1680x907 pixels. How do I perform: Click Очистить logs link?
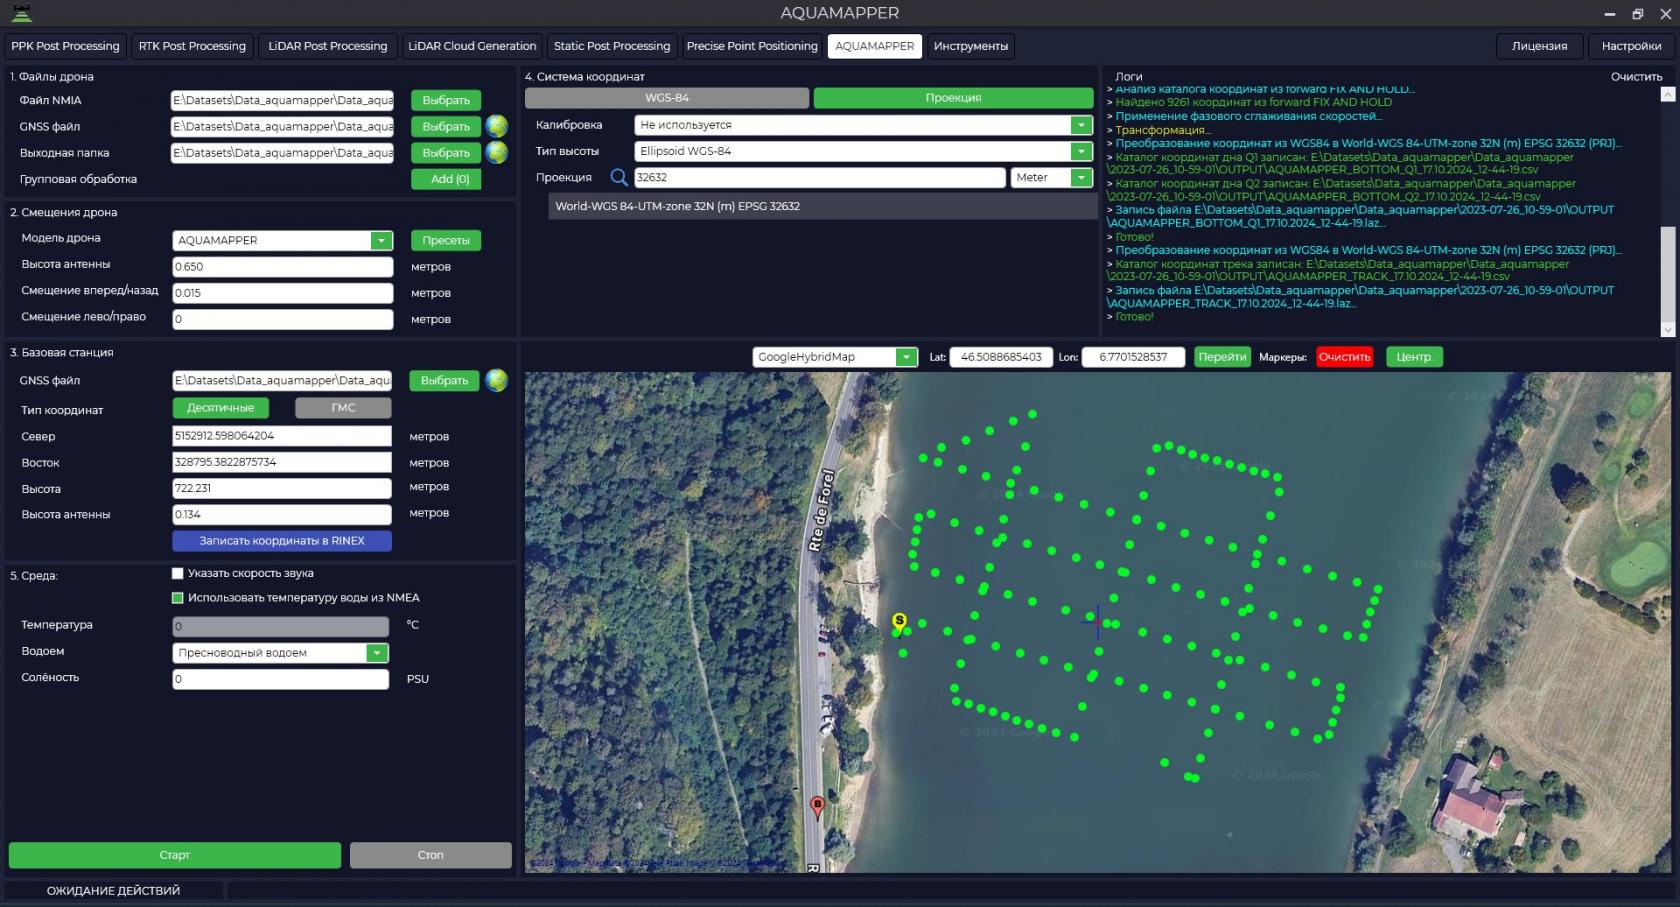(1636, 77)
